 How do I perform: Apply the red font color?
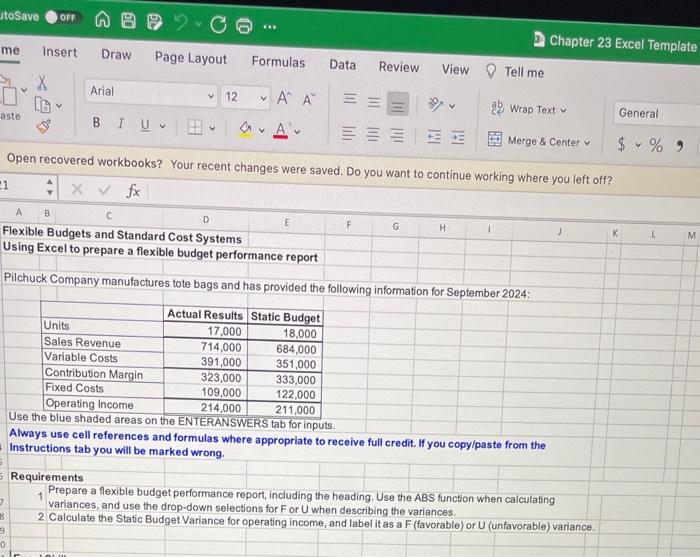(280, 131)
